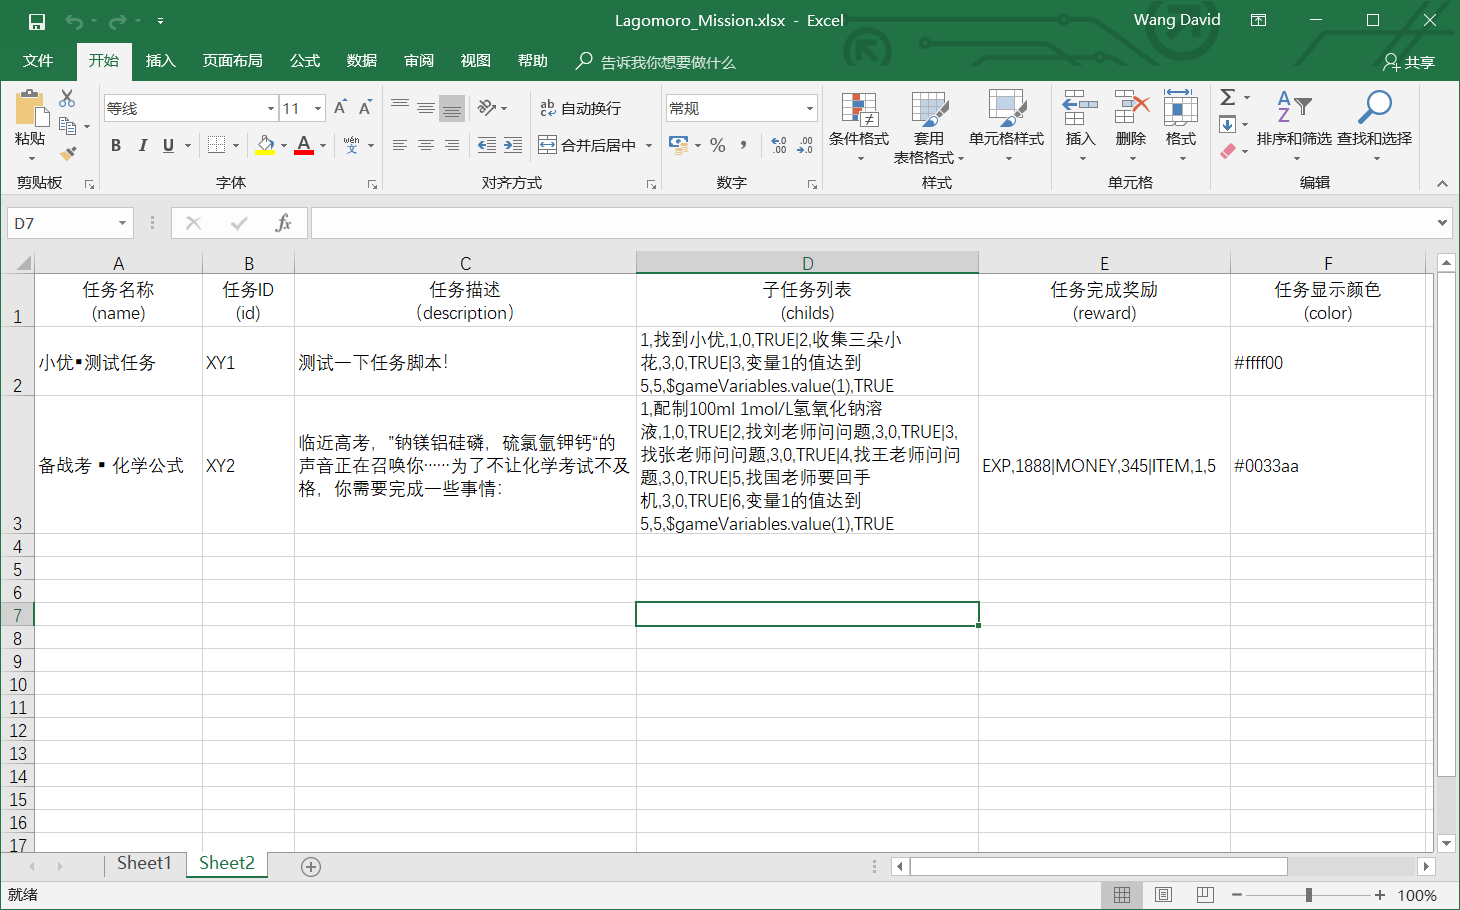This screenshot has height=910, width=1460.
Task: Click the Increase decimal icon
Action: coord(779,146)
